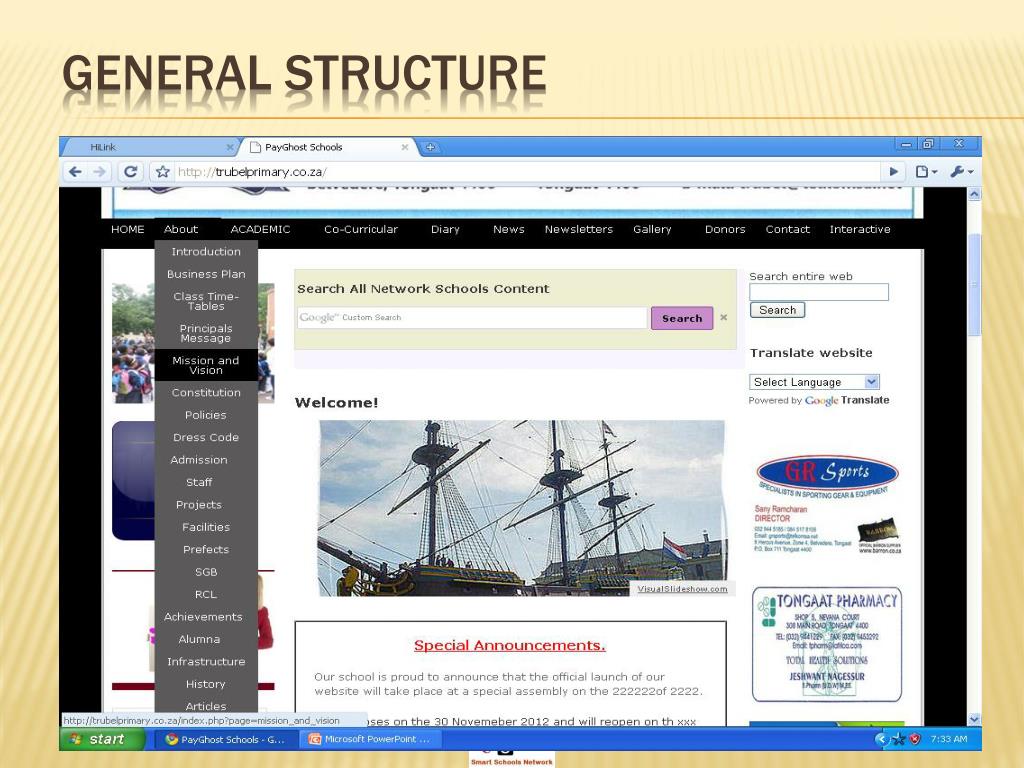Viewport: 1024px width, 768px height.
Task: Select Achievements from the submenu
Action: point(203,616)
